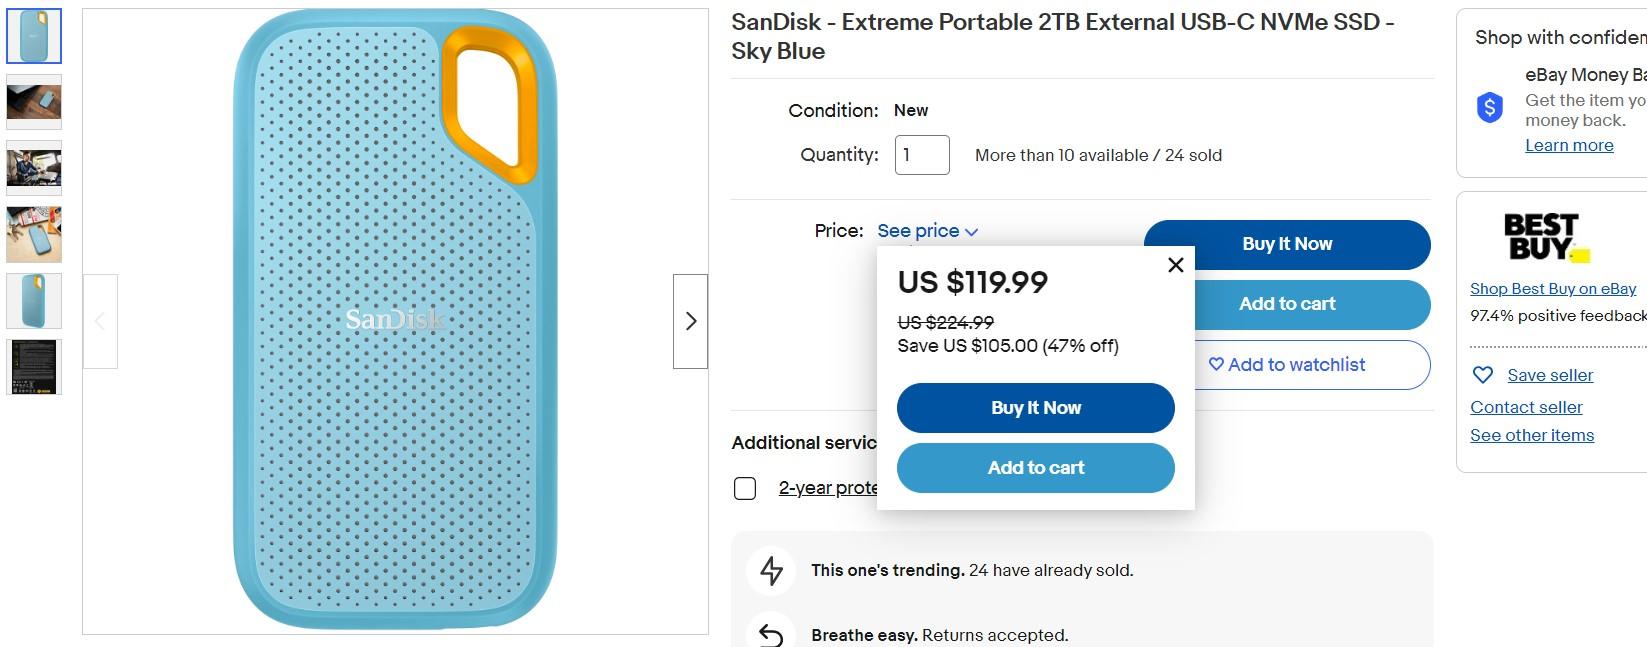1647x647 pixels.
Task: Expand the See price dropdown
Action: pyautogui.click(x=927, y=231)
